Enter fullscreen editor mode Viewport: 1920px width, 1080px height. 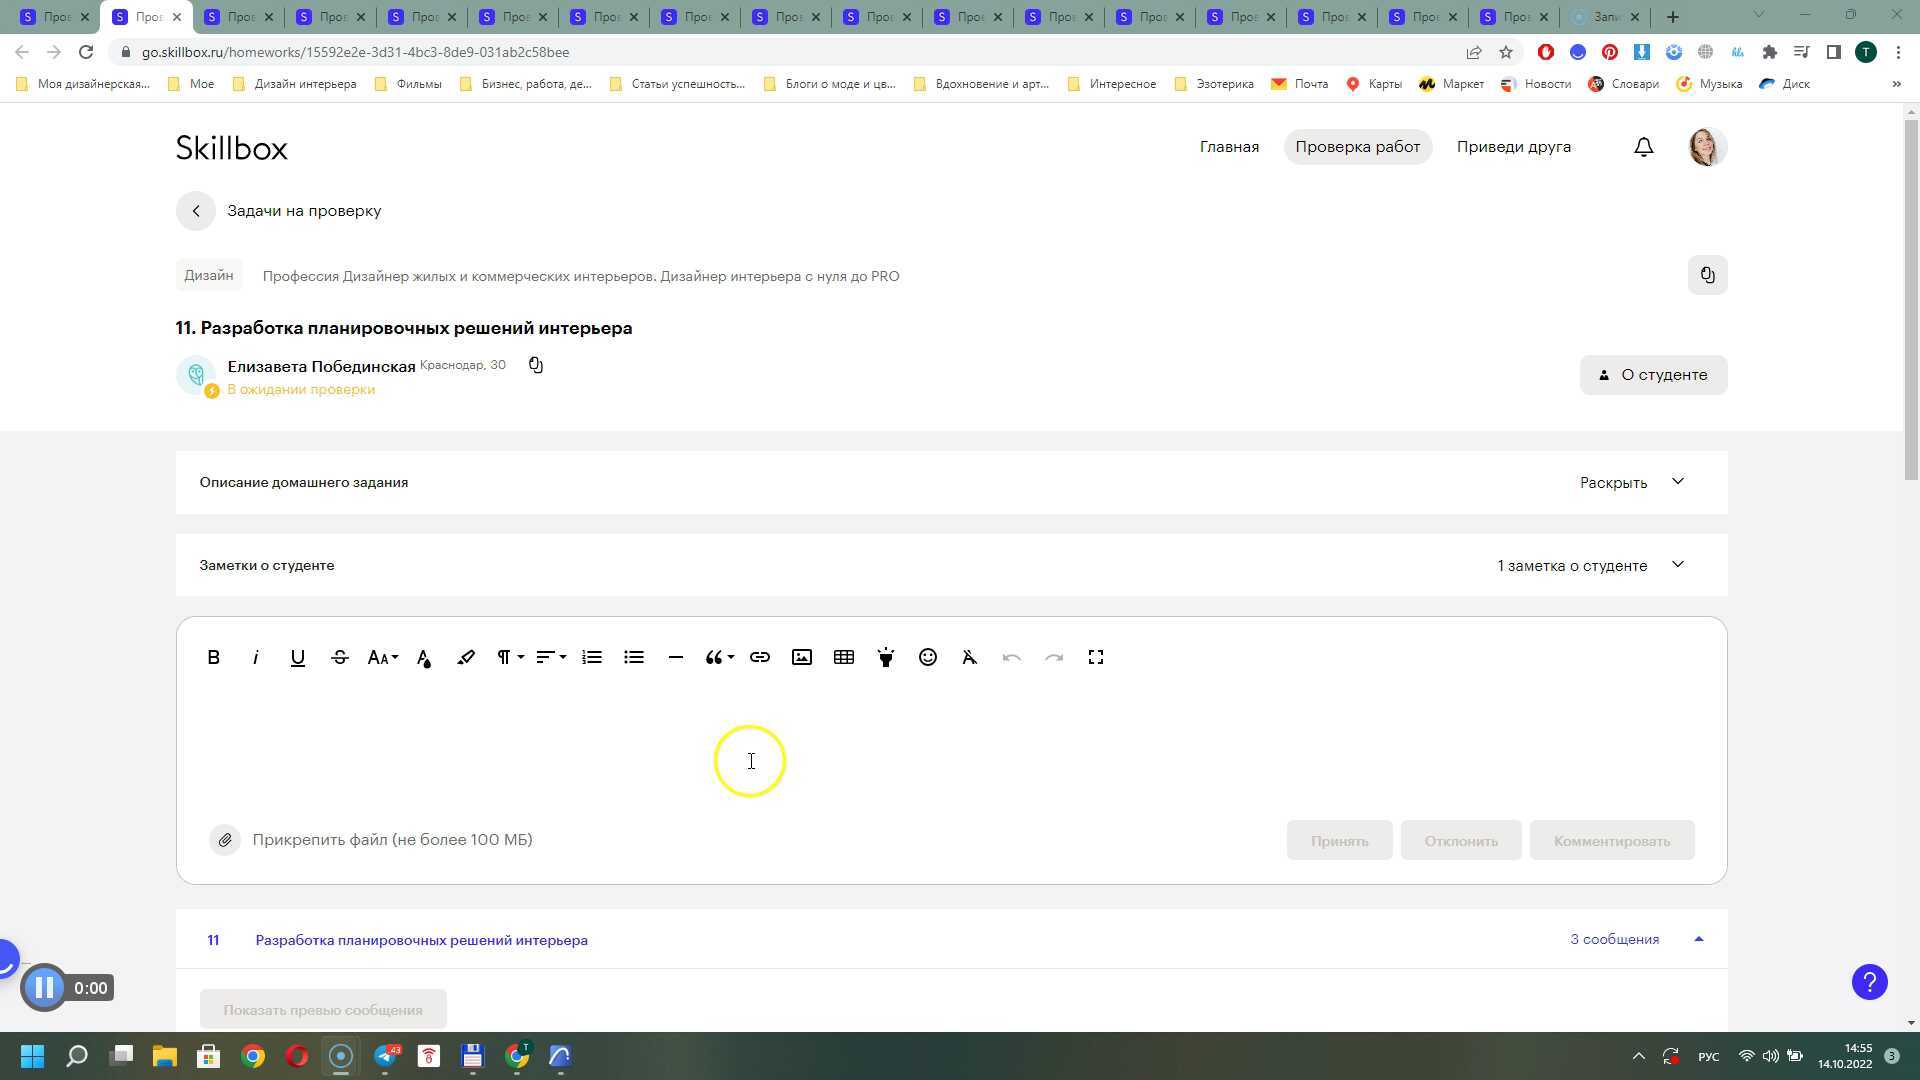pos(1096,657)
